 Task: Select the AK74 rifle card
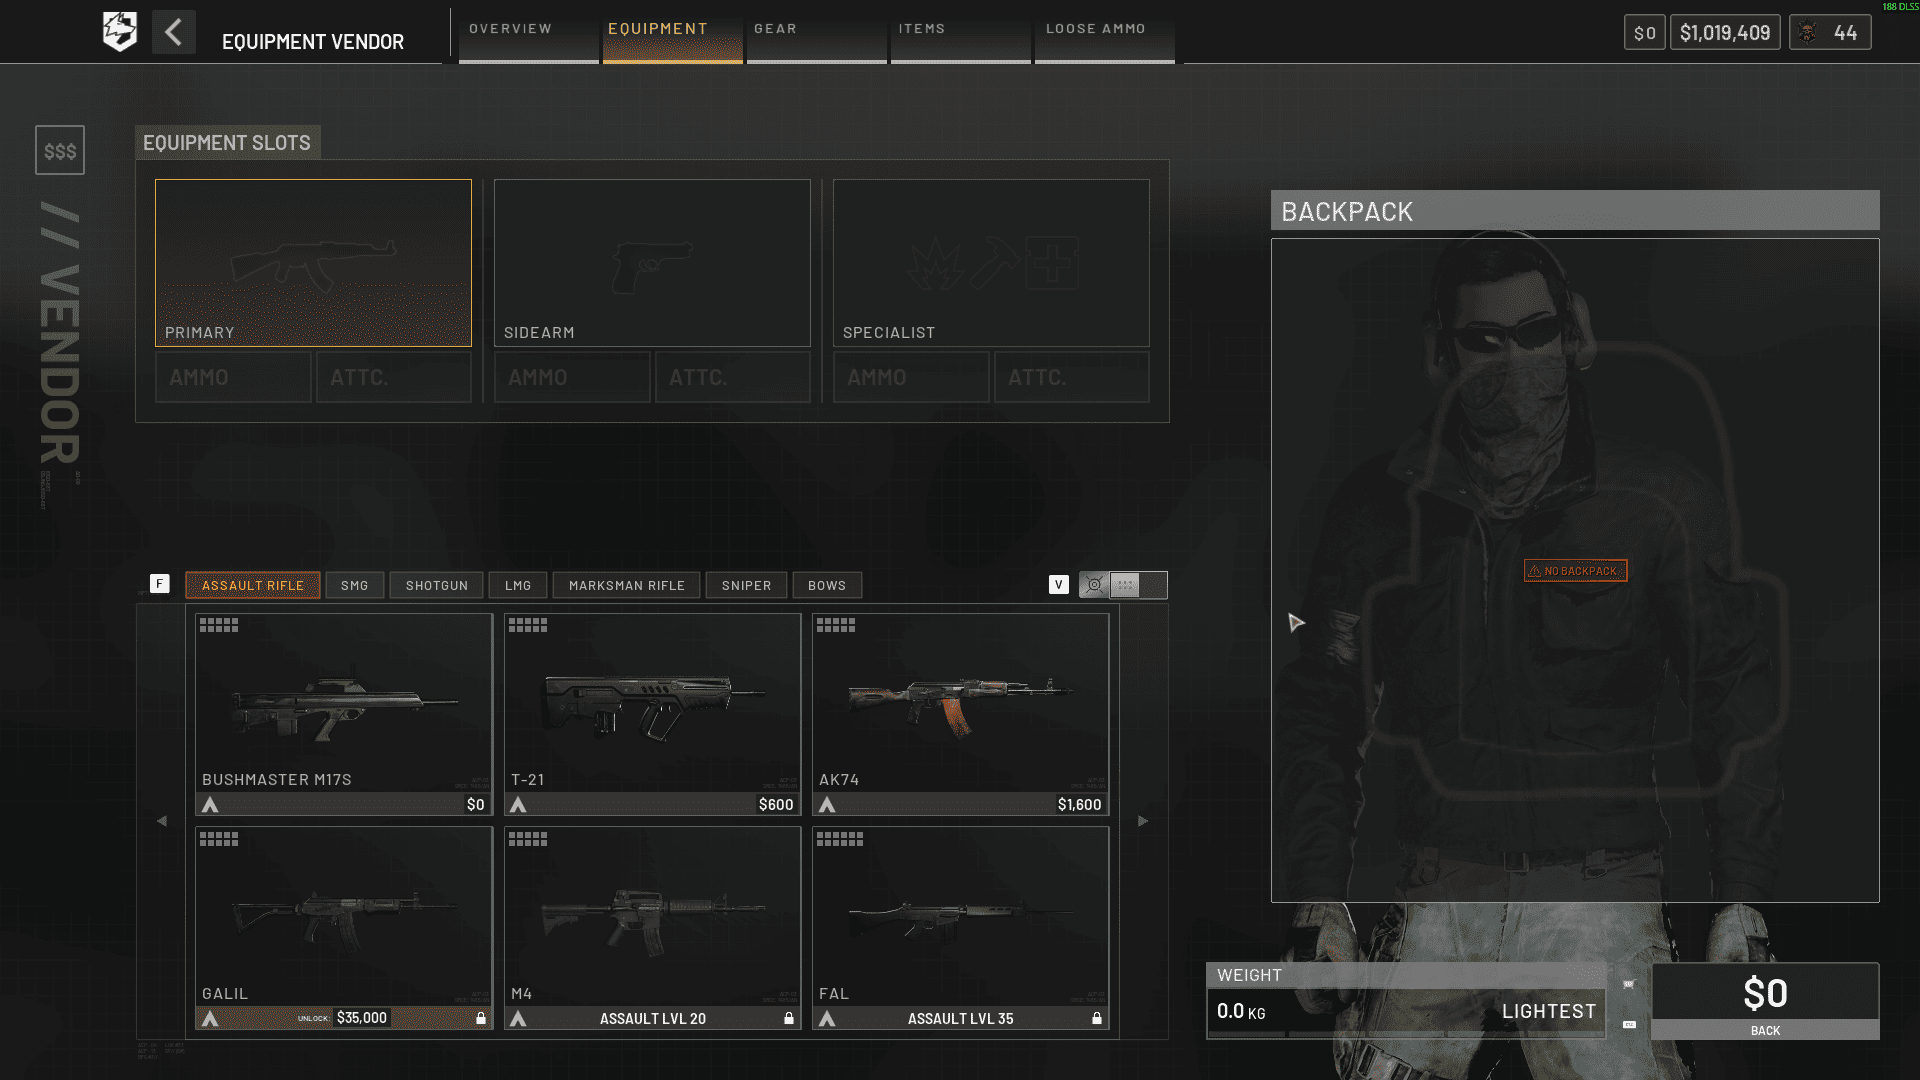[960, 714]
